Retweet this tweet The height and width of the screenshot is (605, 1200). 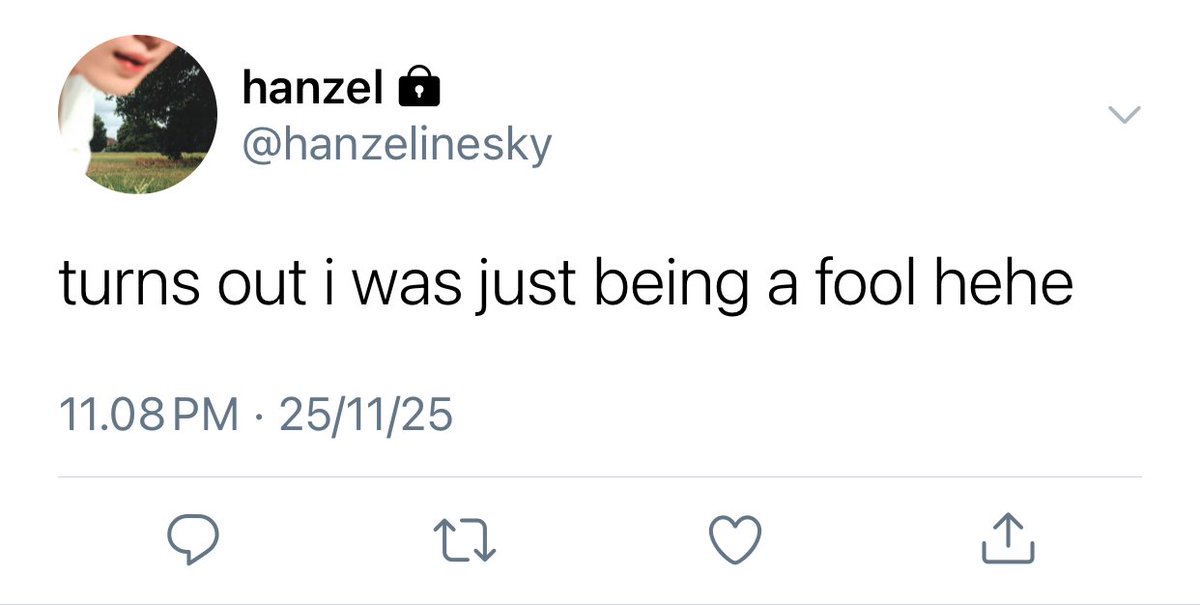pos(463,540)
